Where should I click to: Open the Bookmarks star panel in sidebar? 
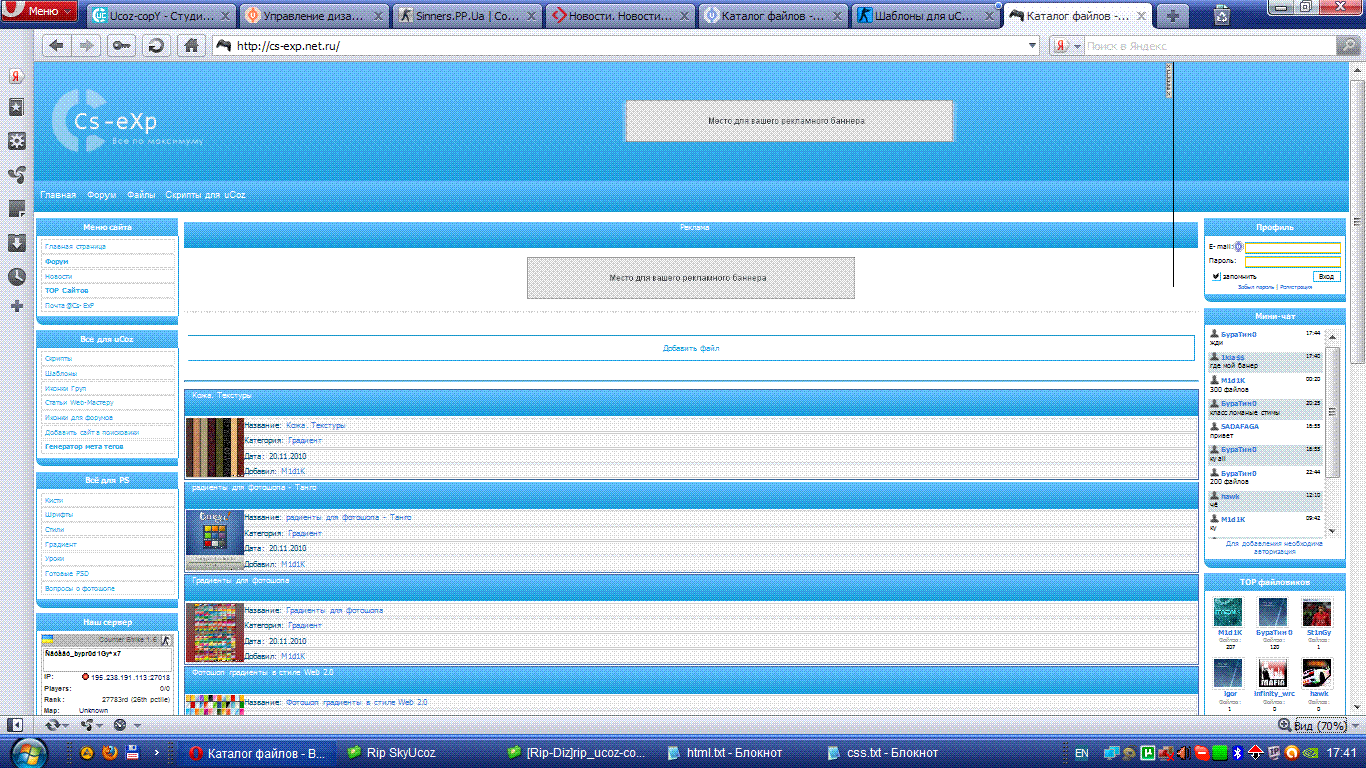click(x=16, y=106)
